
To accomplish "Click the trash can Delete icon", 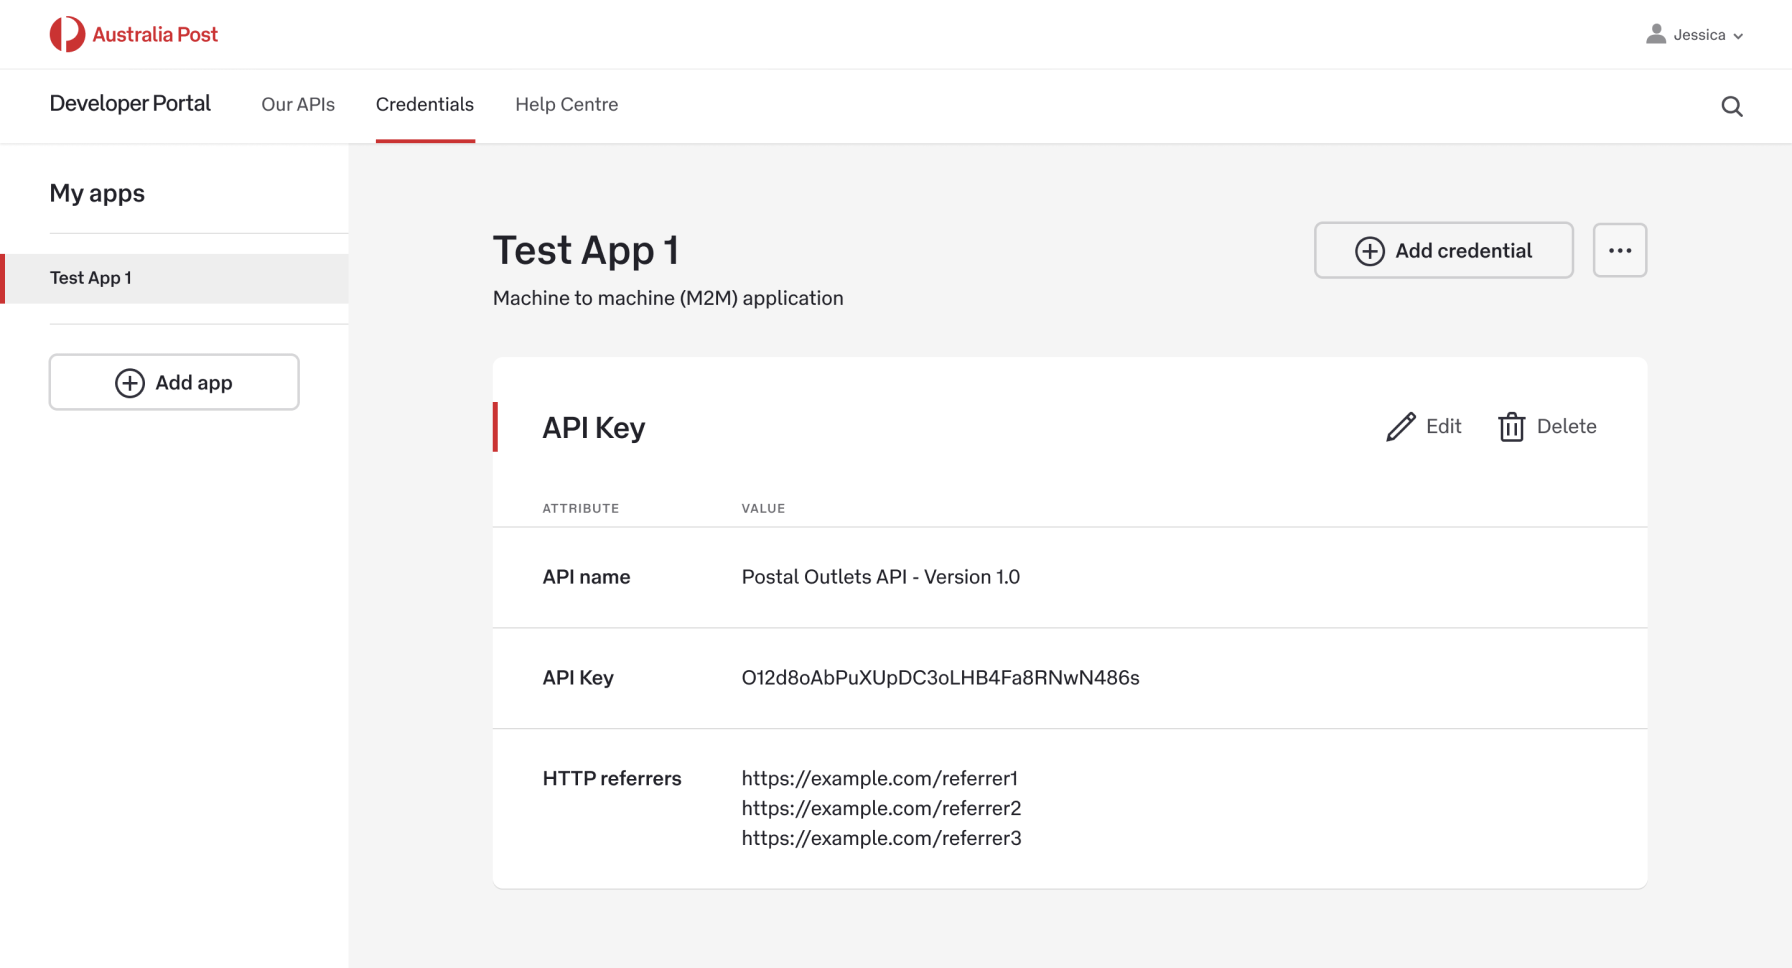I will [x=1511, y=427].
